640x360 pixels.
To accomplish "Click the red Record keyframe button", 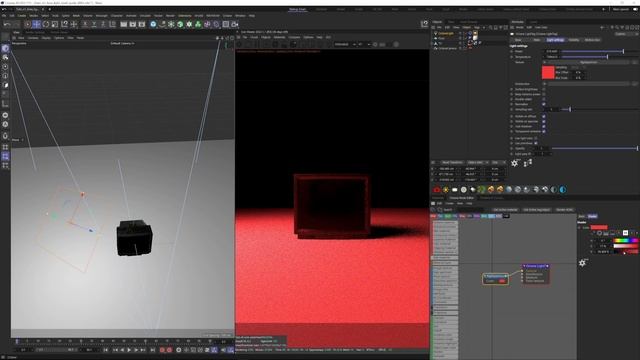I will coord(162,350).
